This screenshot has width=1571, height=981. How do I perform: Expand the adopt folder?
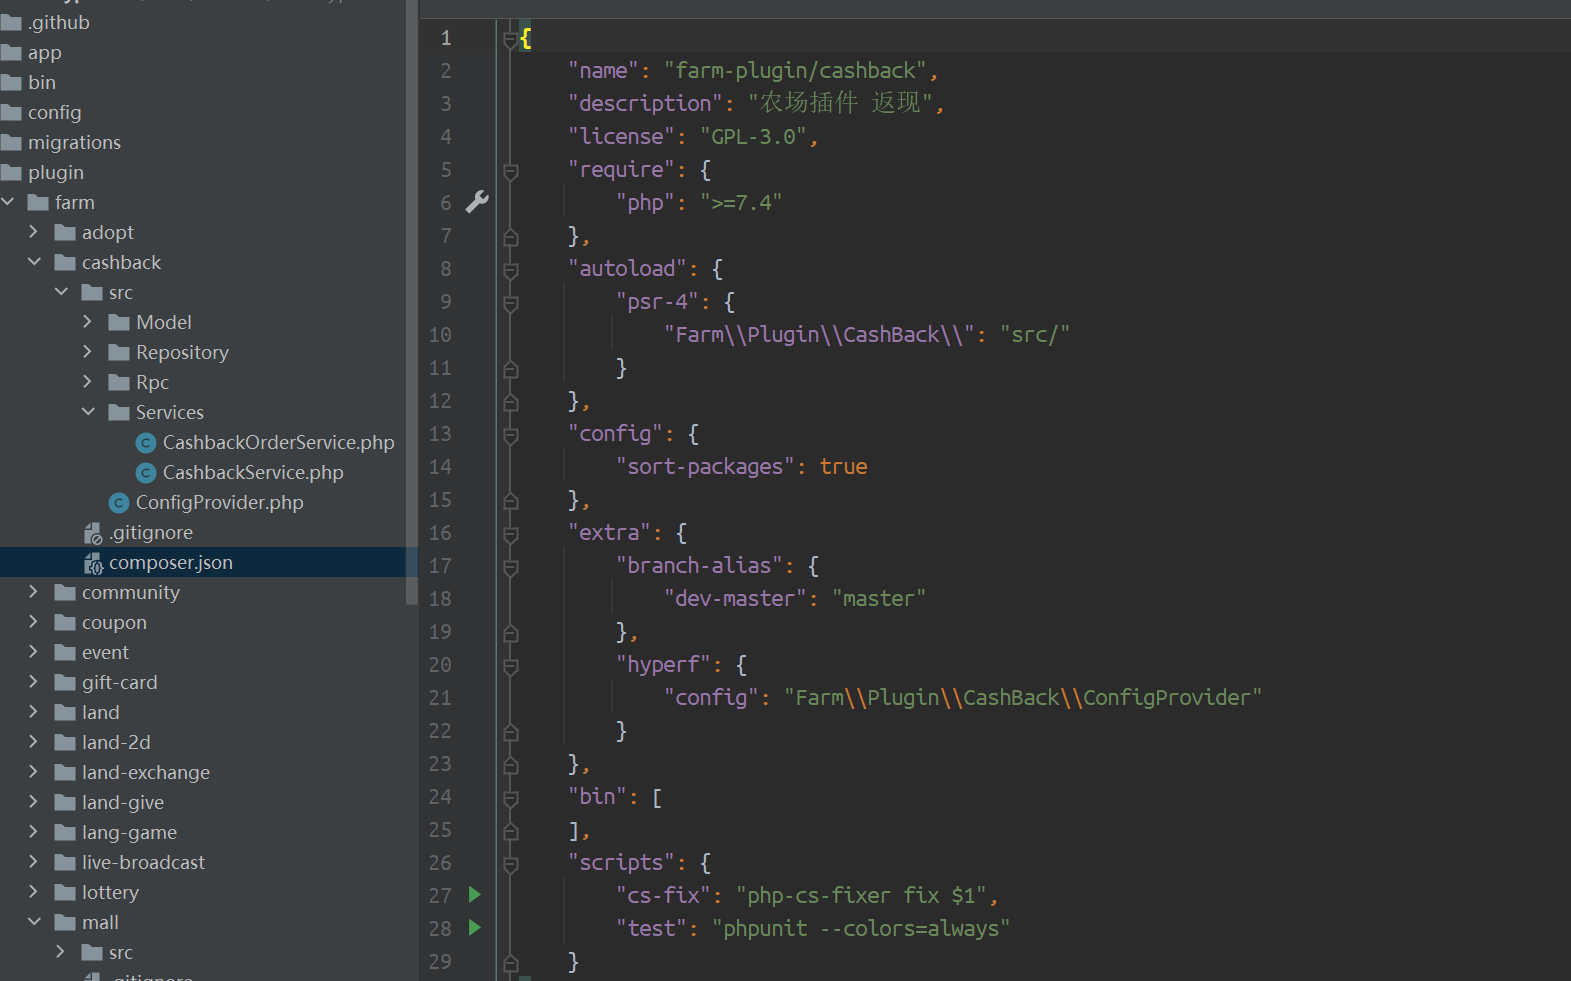(x=33, y=232)
